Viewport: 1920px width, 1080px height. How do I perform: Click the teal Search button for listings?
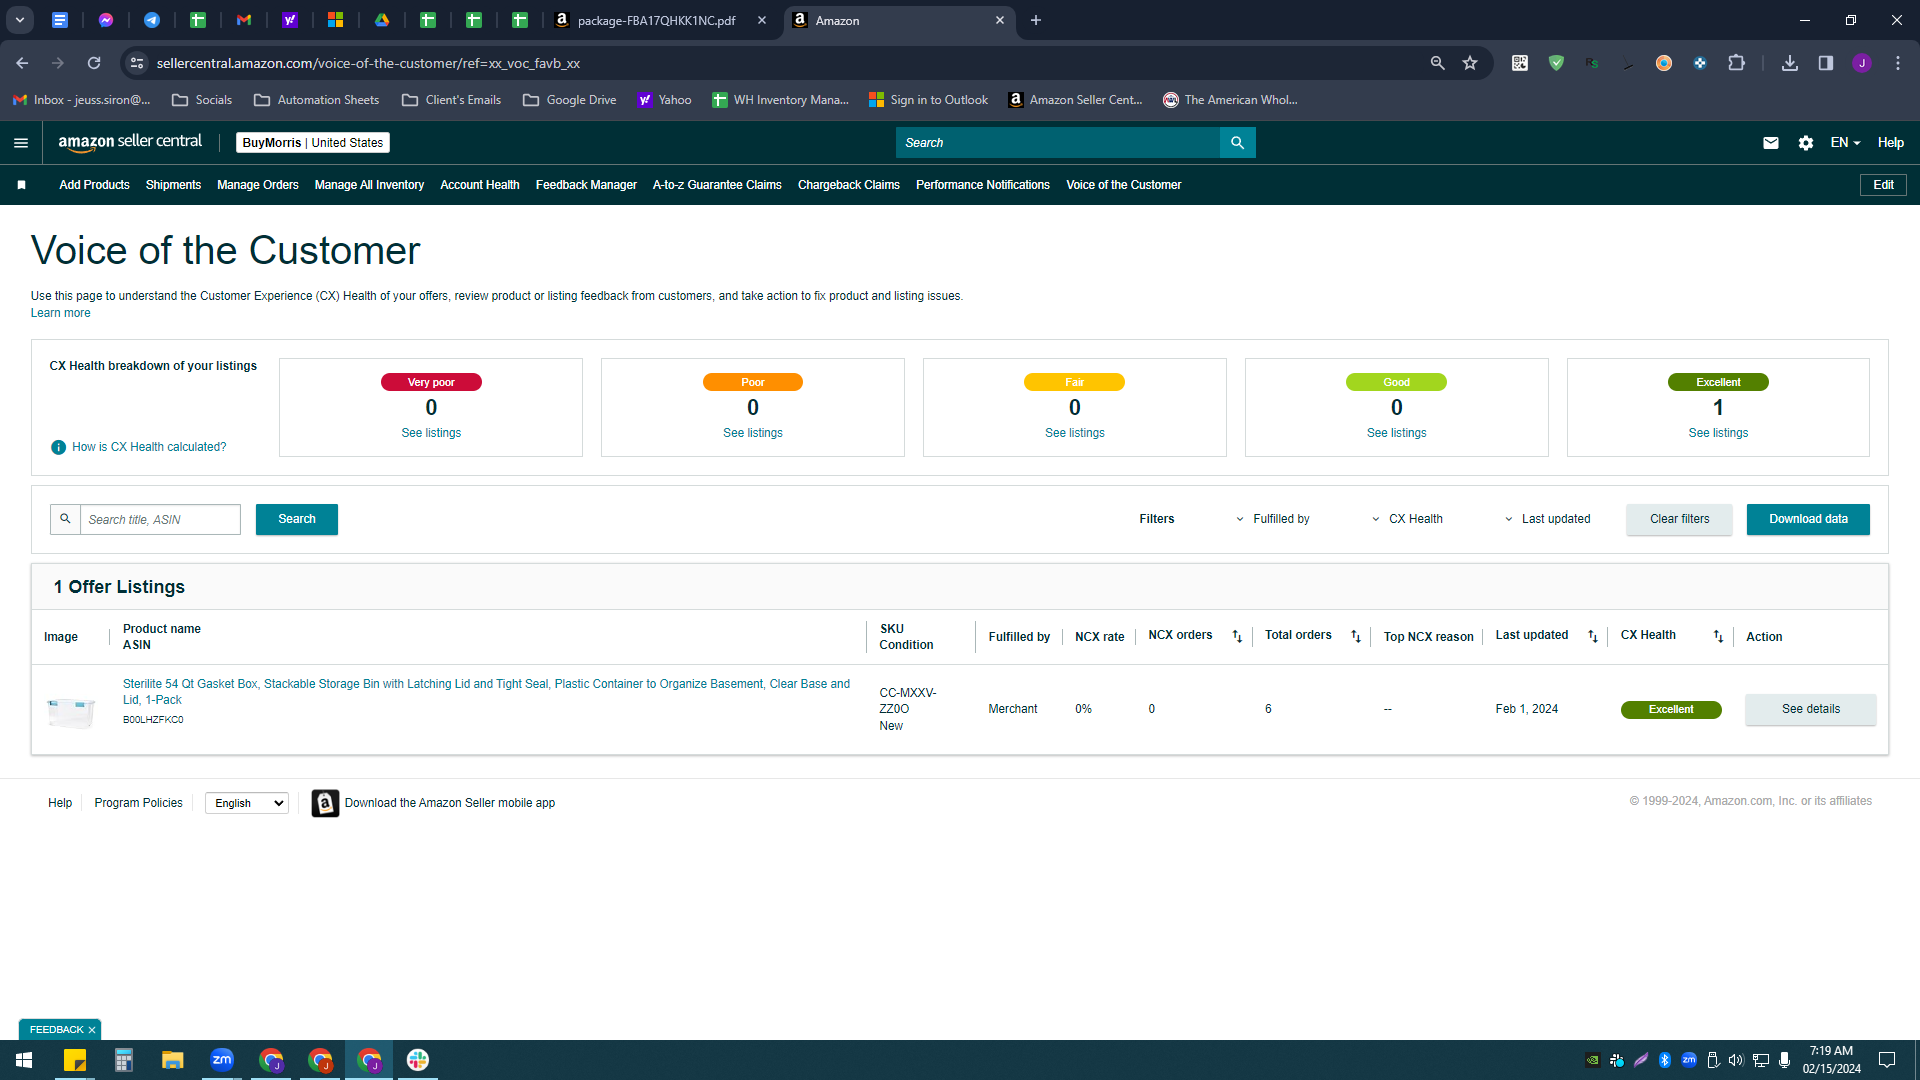pos(297,519)
